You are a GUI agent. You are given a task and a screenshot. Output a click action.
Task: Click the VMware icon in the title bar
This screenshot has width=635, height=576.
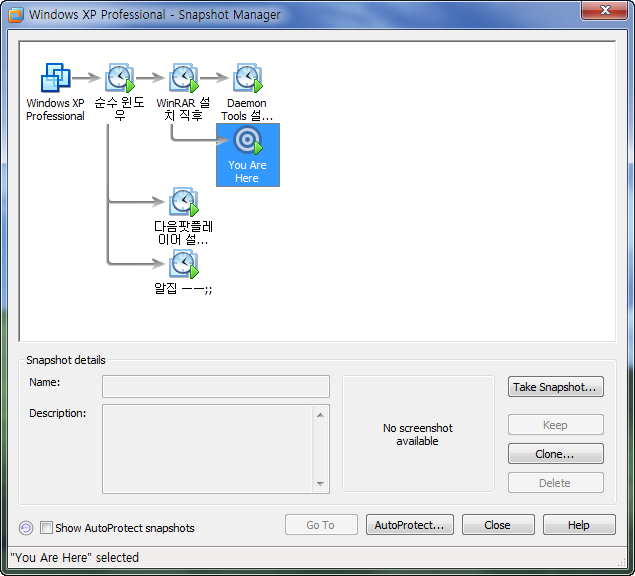click(16, 15)
